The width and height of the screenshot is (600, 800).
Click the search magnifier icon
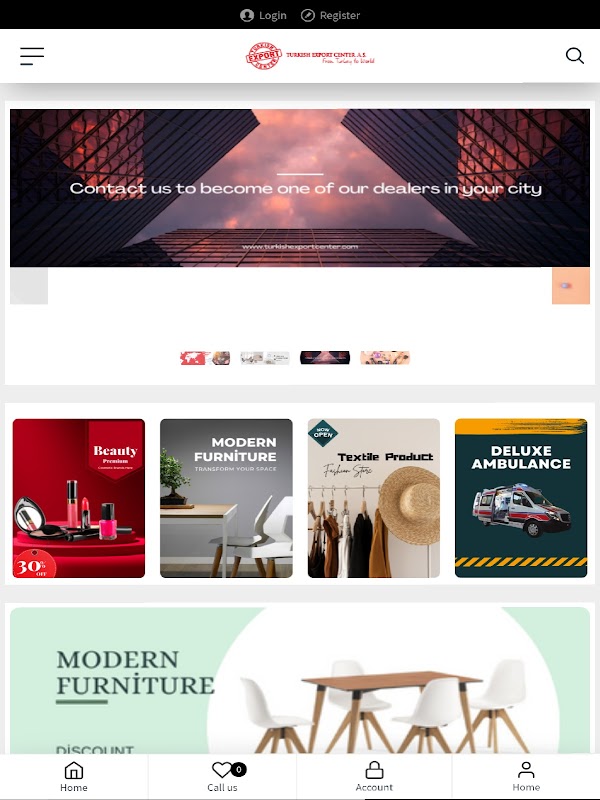pos(574,56)
